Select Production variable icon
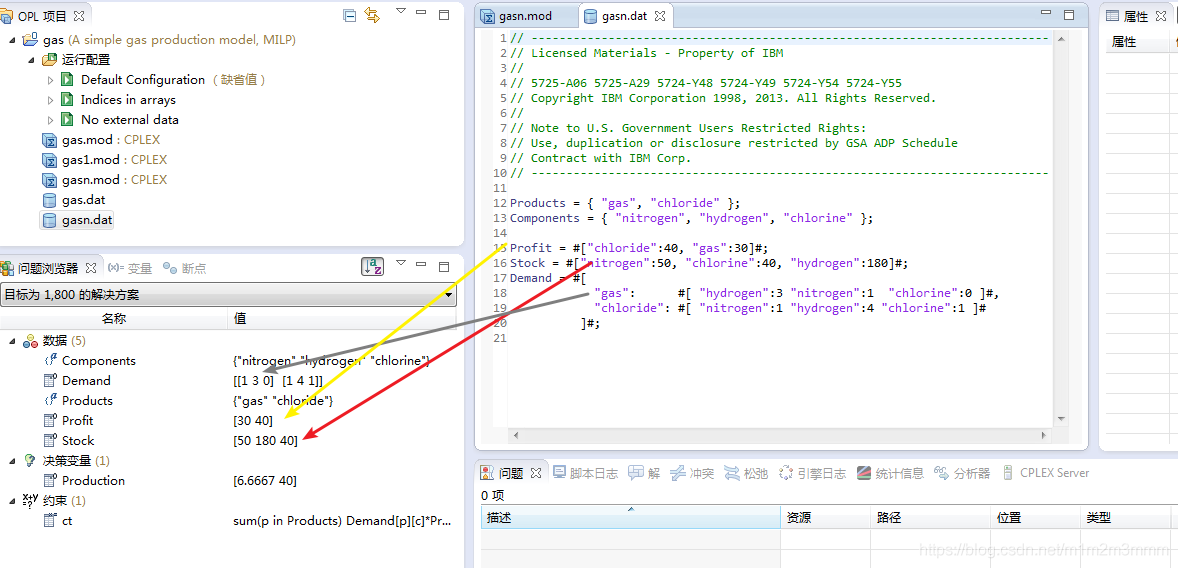 point(50,480)
